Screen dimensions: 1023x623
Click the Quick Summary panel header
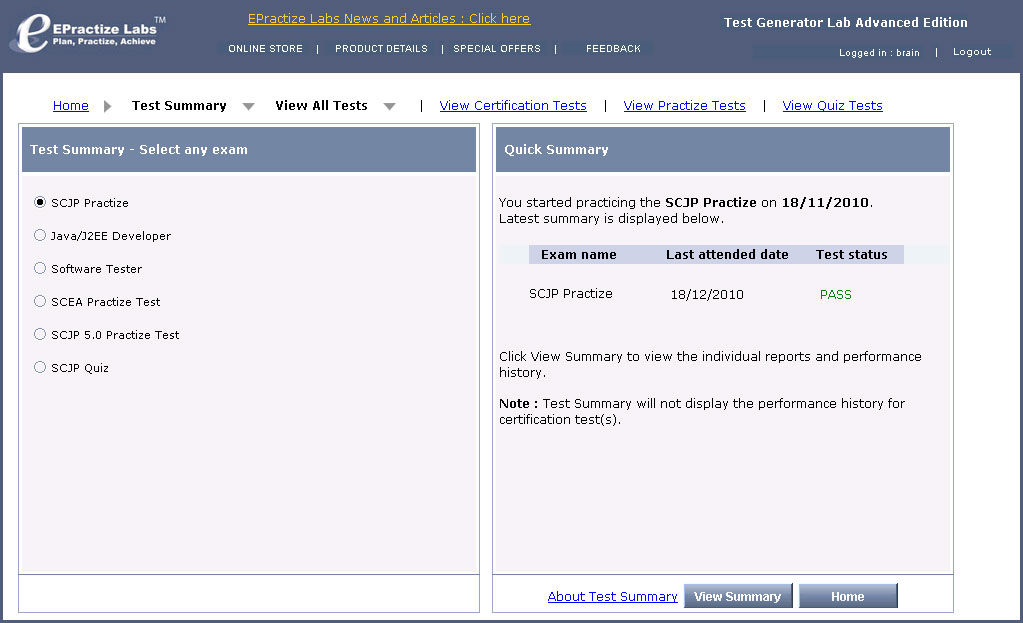pos(723,149)
